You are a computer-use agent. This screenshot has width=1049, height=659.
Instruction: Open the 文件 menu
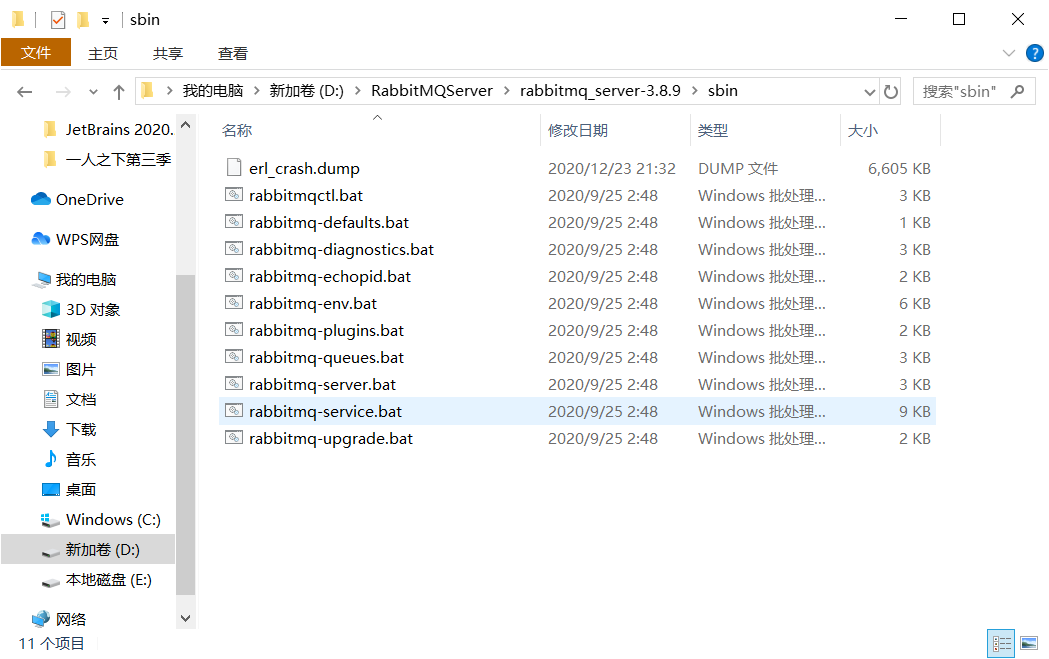pos(36,53)
